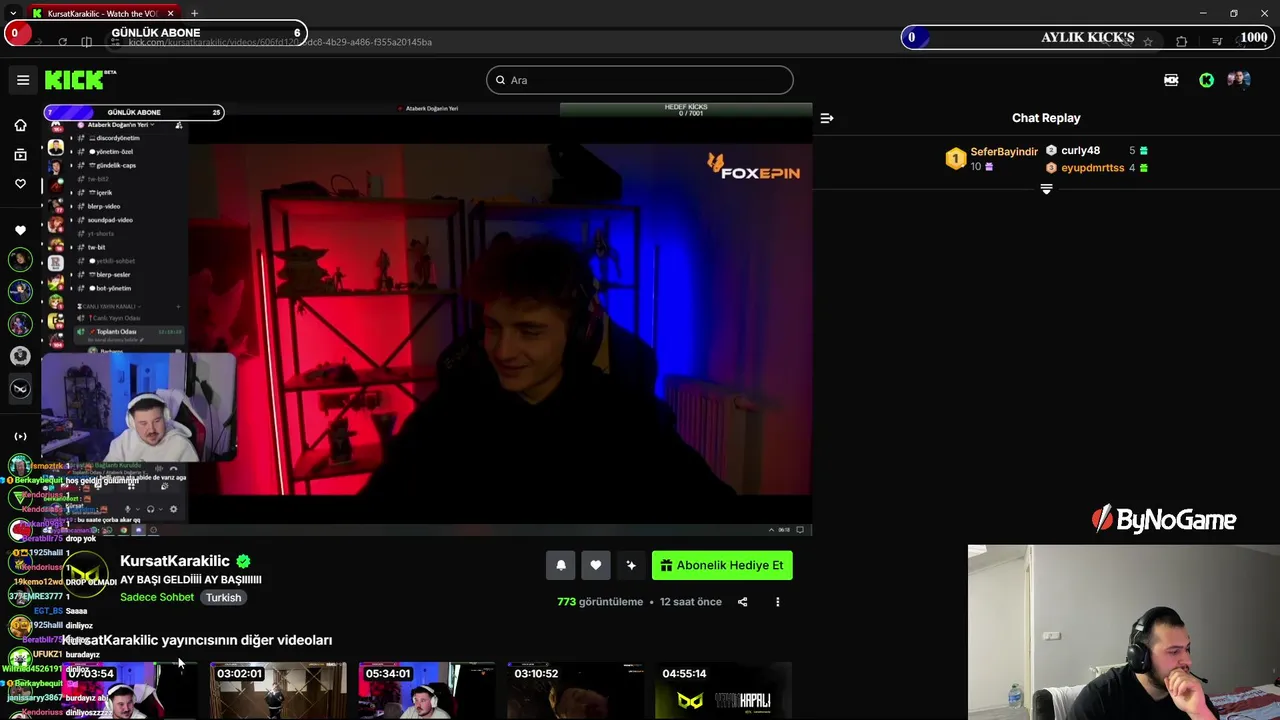
Task: Click Abonelik Hediye Et button
Action: point(722,565)
